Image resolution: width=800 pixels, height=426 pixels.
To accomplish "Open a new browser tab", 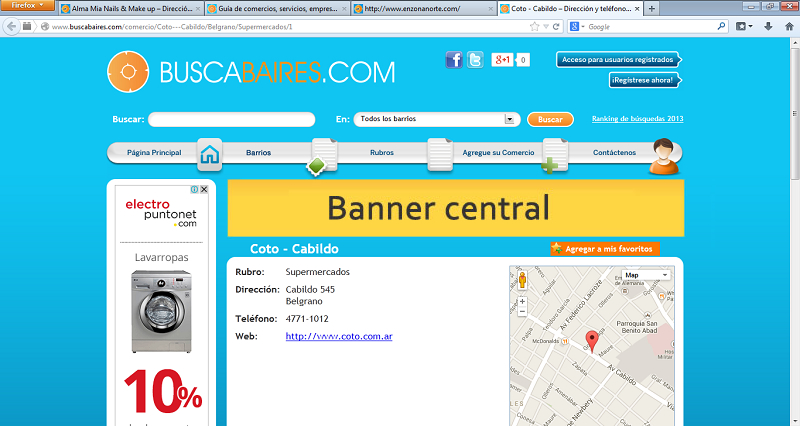I will coord(652,9).
